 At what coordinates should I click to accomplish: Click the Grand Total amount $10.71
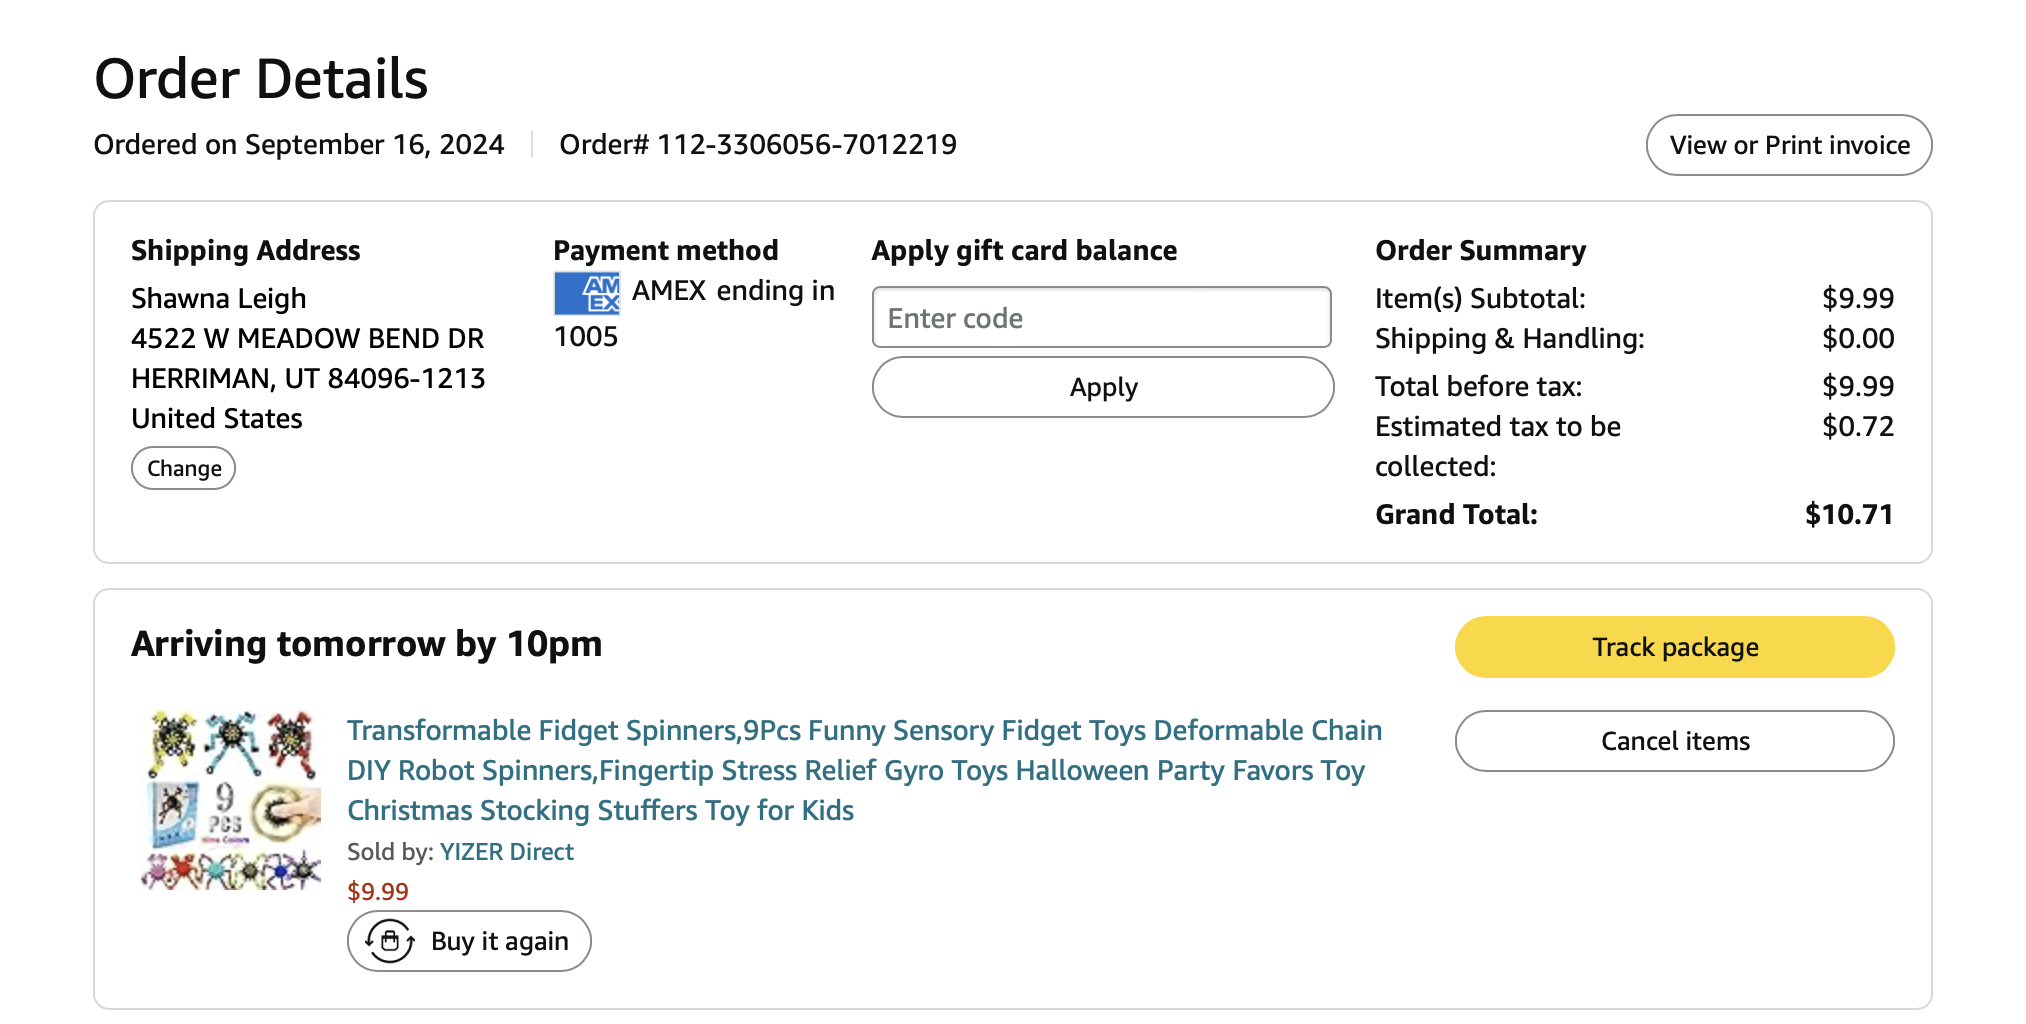click(1848, 514)
